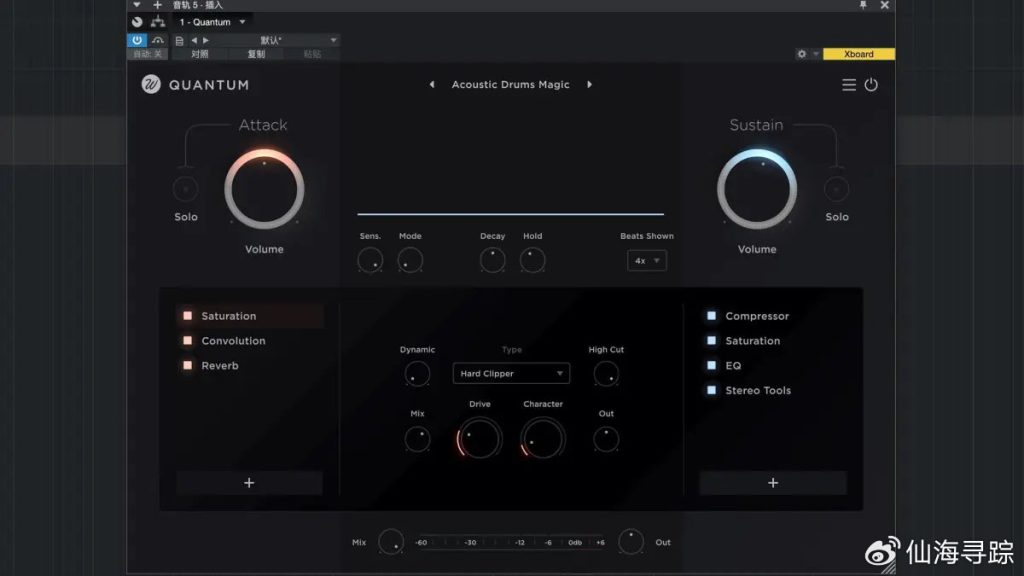Click the 自动: 关 automation button
1024x576 pixels.
click(x=148, y=54)
